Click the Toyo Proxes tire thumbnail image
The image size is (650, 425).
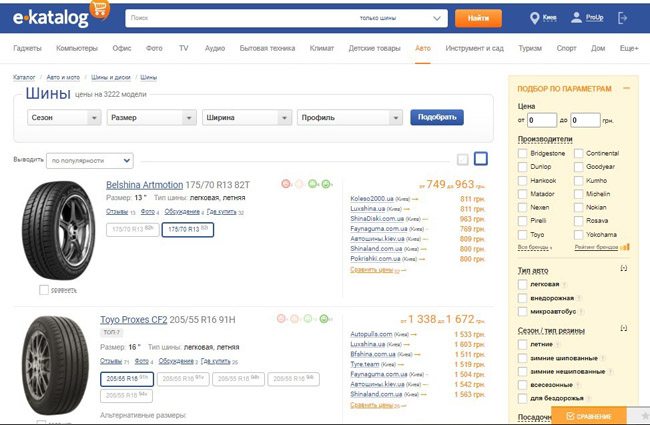55,366
